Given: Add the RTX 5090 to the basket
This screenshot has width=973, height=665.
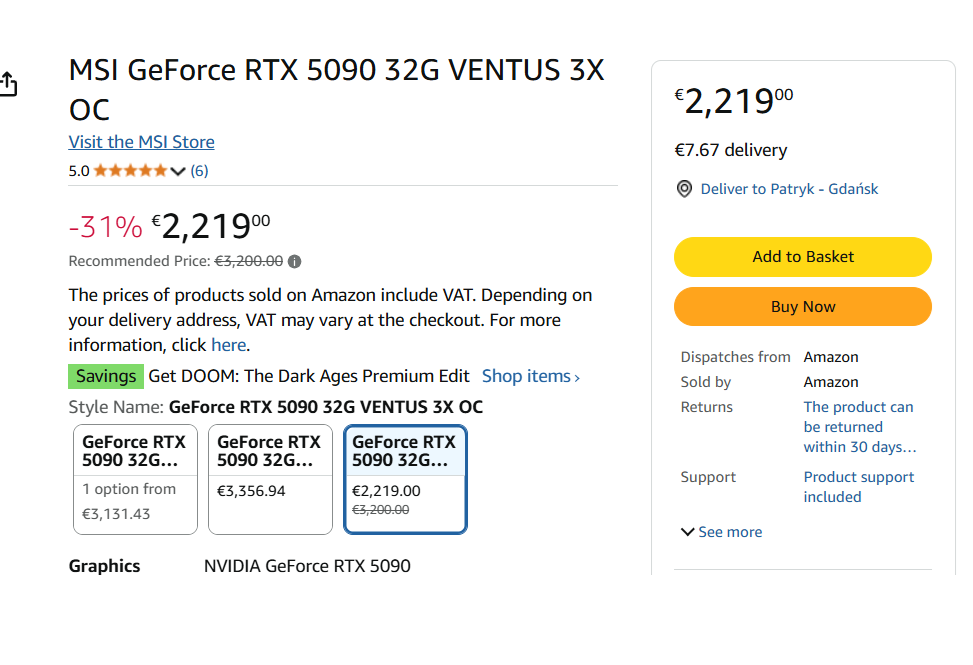Looking at the screenshot, I should click(x=803, y=257).
